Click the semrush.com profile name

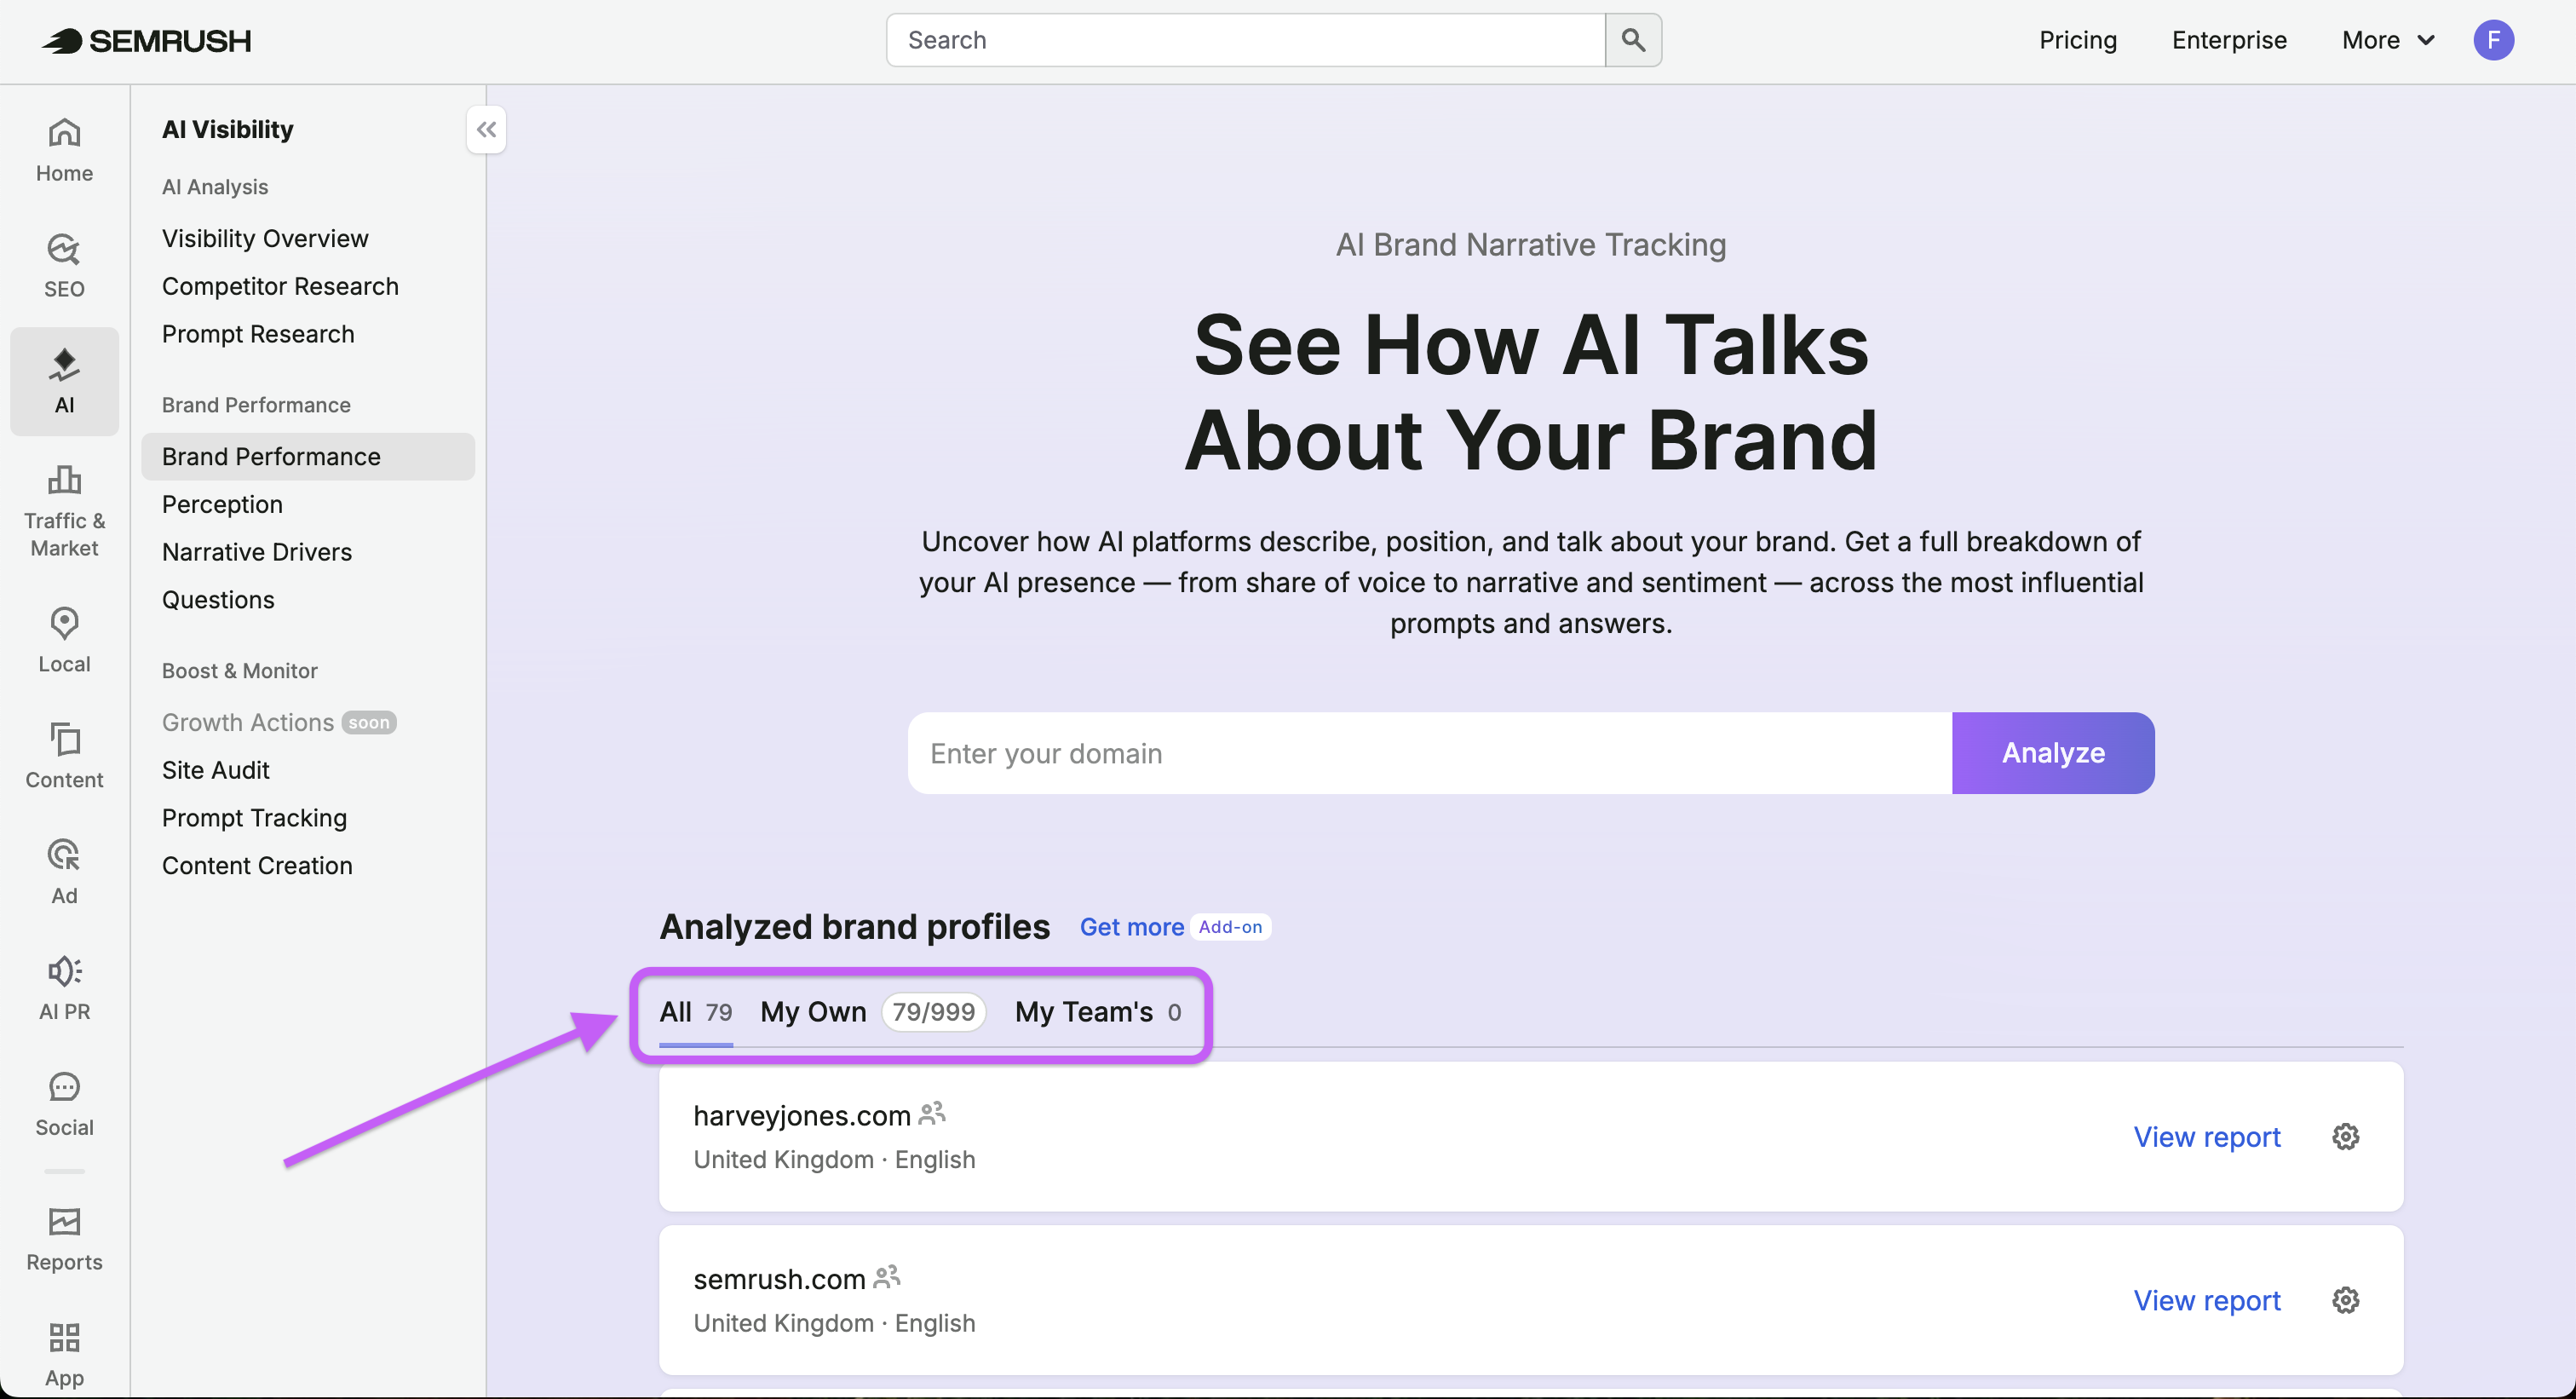click(779, 1278)
